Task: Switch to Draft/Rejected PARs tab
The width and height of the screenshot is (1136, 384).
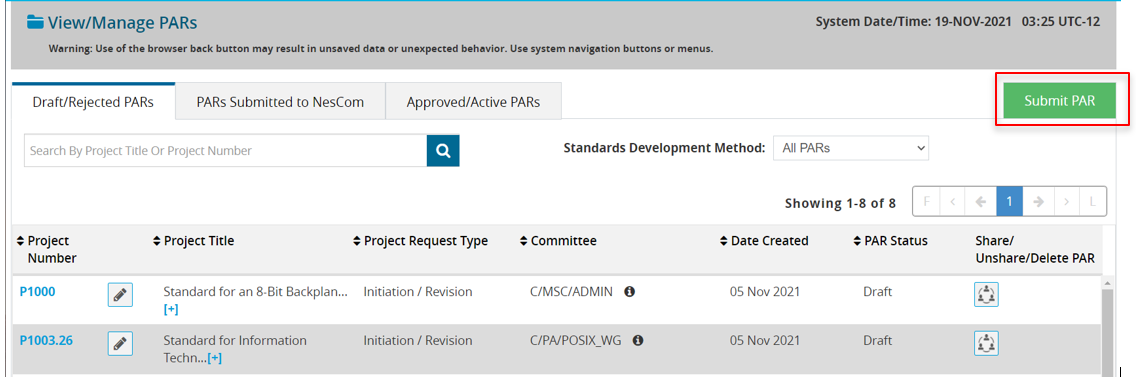Action: tap(93, 102)
